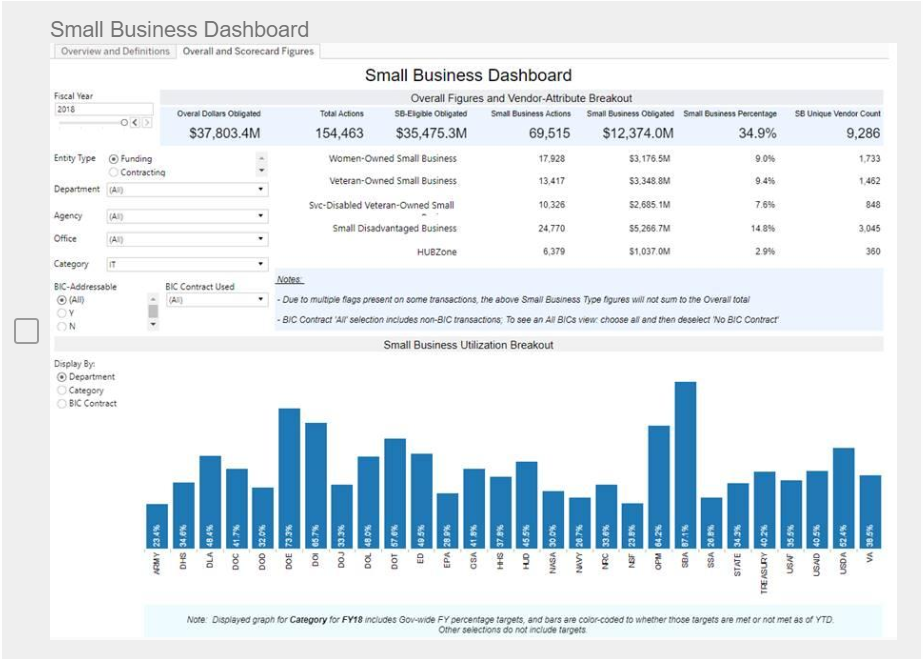Image resolution: width=923 pixels, height=659 pixels.
Task: Display chart by Category
Action: 62,390
